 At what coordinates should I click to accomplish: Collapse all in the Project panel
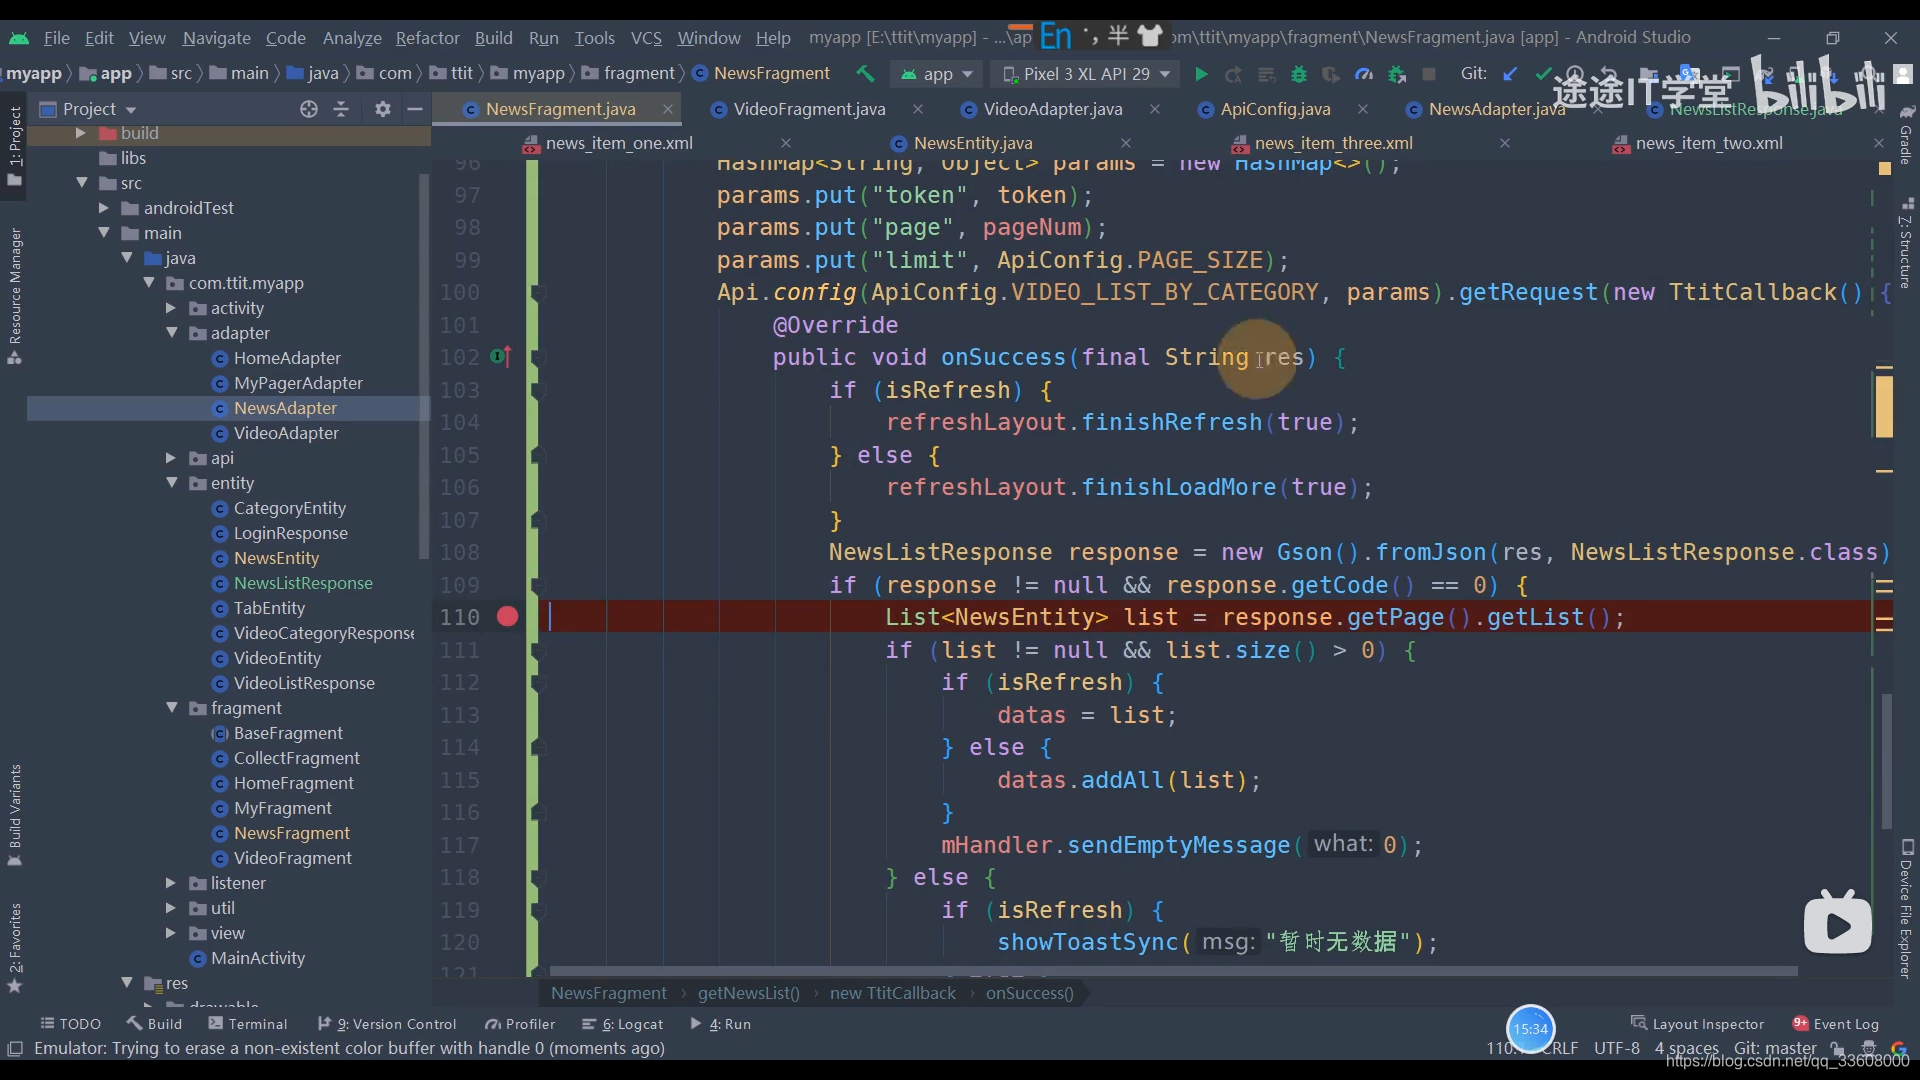(341, 109)
